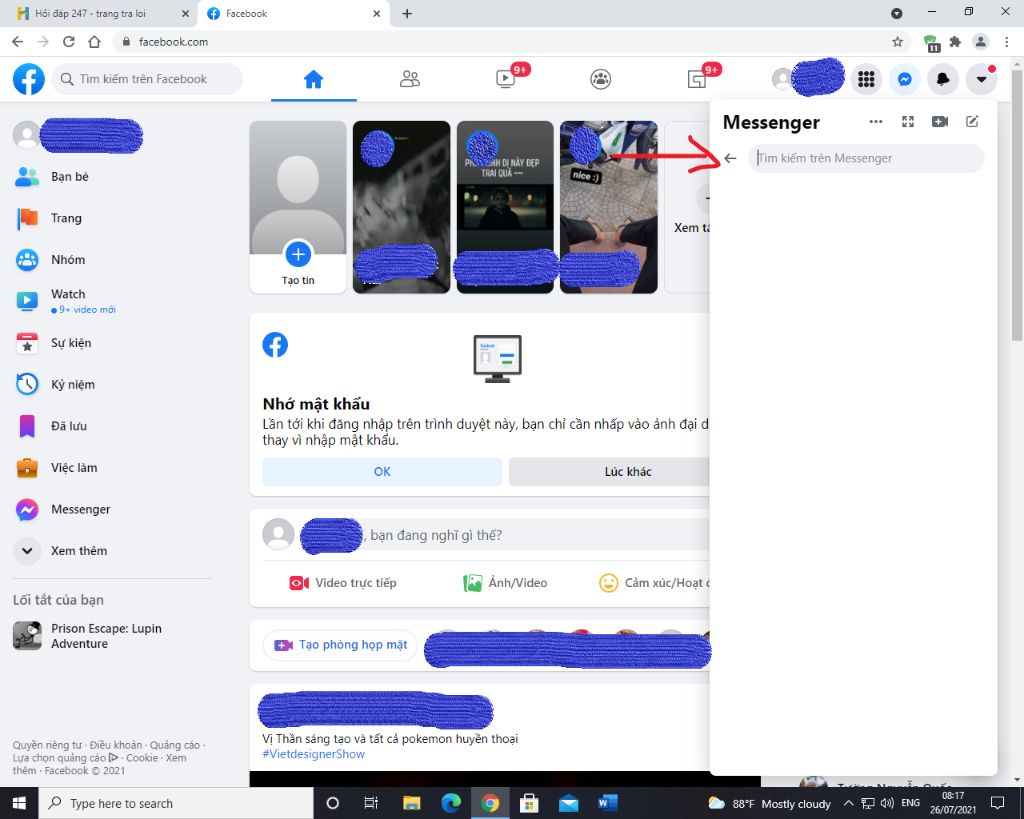Image resolution: width=1024 pixels, height=819 pixels.
Task: Open the story with child movie still
Action: tap(505, 207)
